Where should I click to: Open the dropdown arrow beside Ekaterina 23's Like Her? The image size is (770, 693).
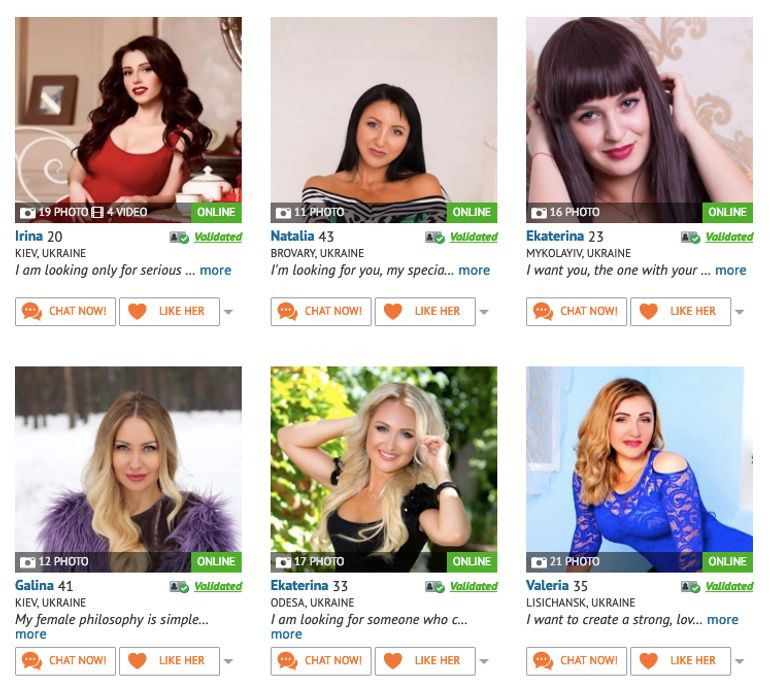point(740,312)
